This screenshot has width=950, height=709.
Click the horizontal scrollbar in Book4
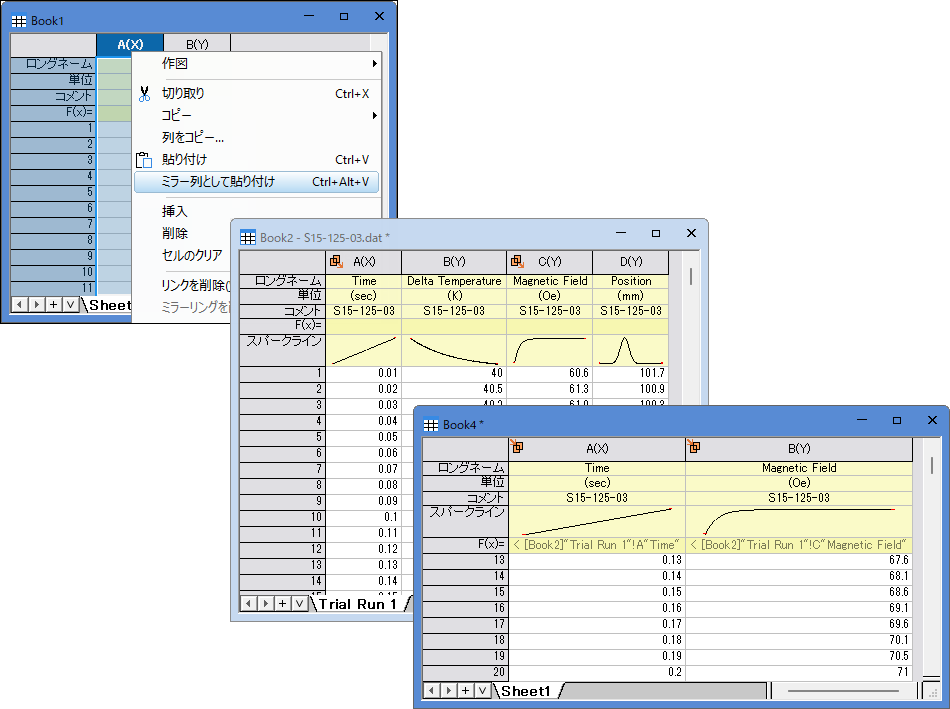click(843, 691)
